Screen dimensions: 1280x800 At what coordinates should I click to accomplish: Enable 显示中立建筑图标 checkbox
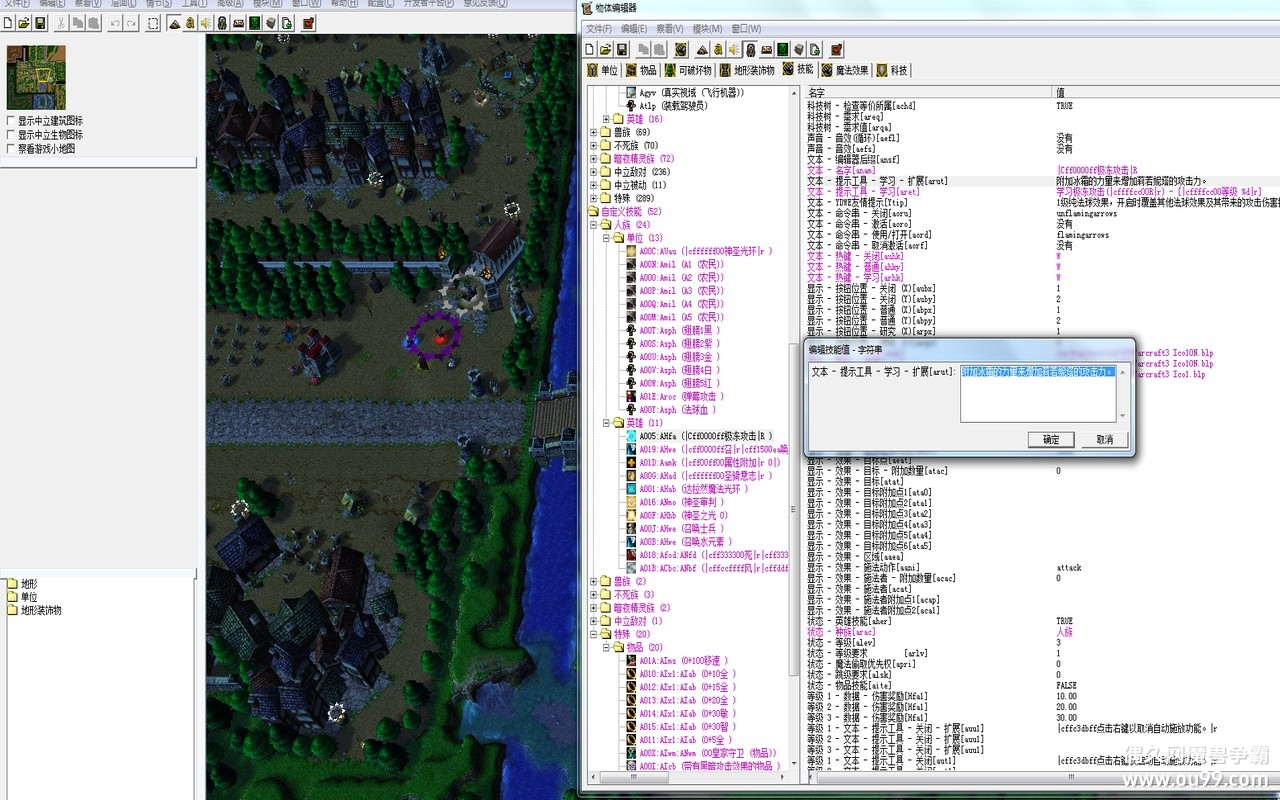pyautogui.click(x=11, y=121)
